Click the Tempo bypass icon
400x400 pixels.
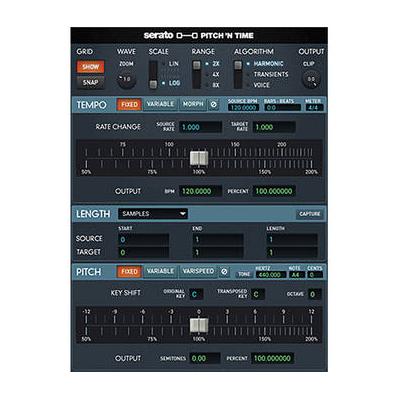click(214, 105)
